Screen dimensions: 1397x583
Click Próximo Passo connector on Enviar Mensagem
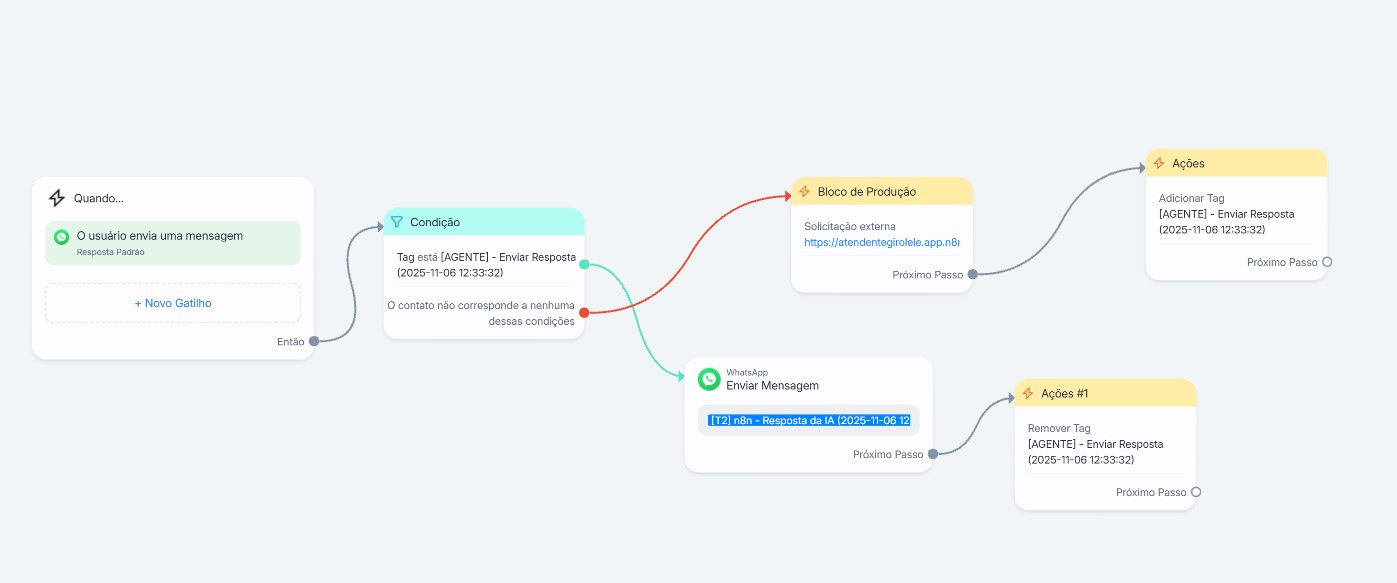[x=932, y=454]
